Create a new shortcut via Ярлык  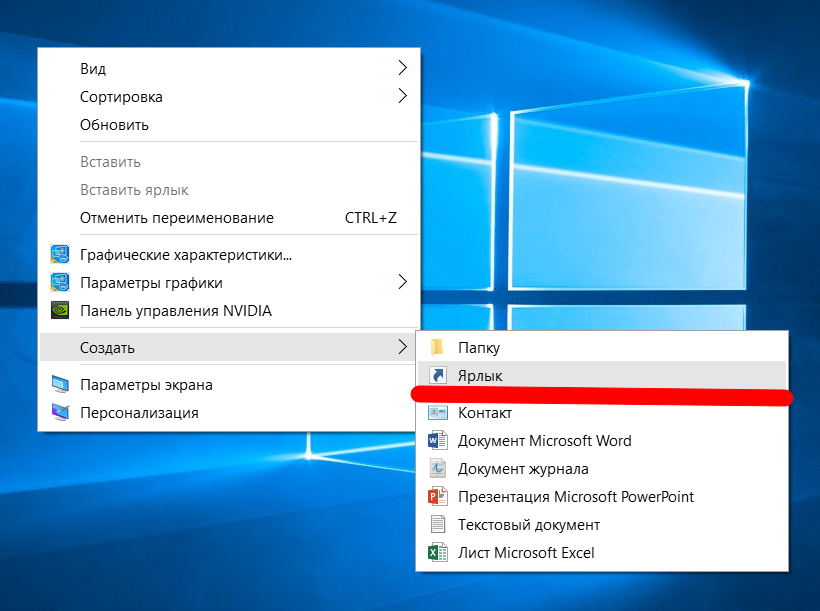pos(602,375)
